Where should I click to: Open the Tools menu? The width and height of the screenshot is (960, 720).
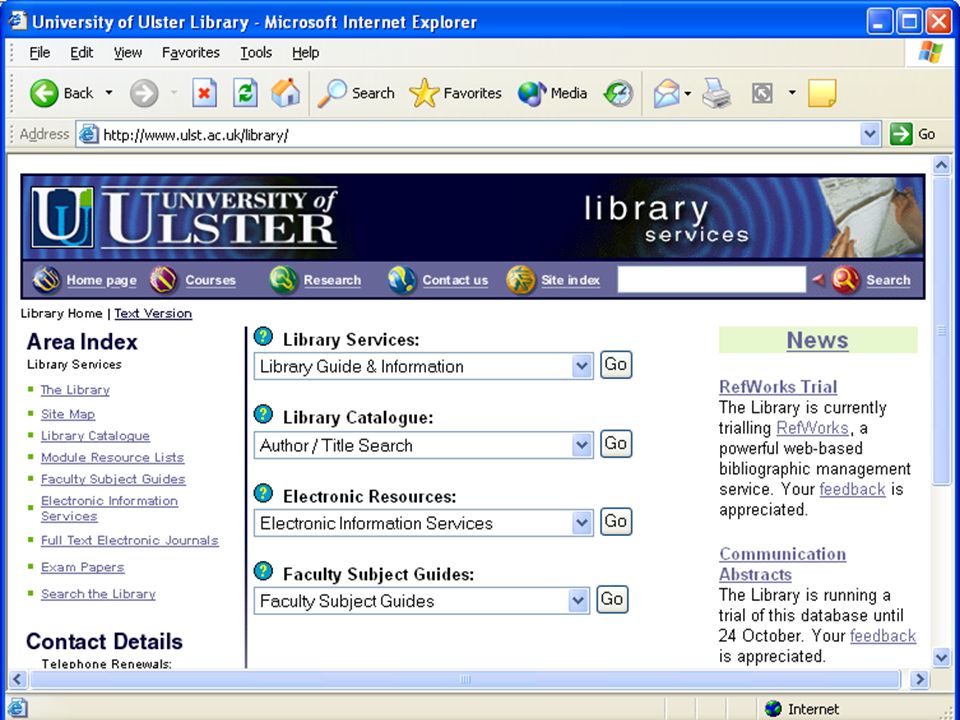pos(256,53)
